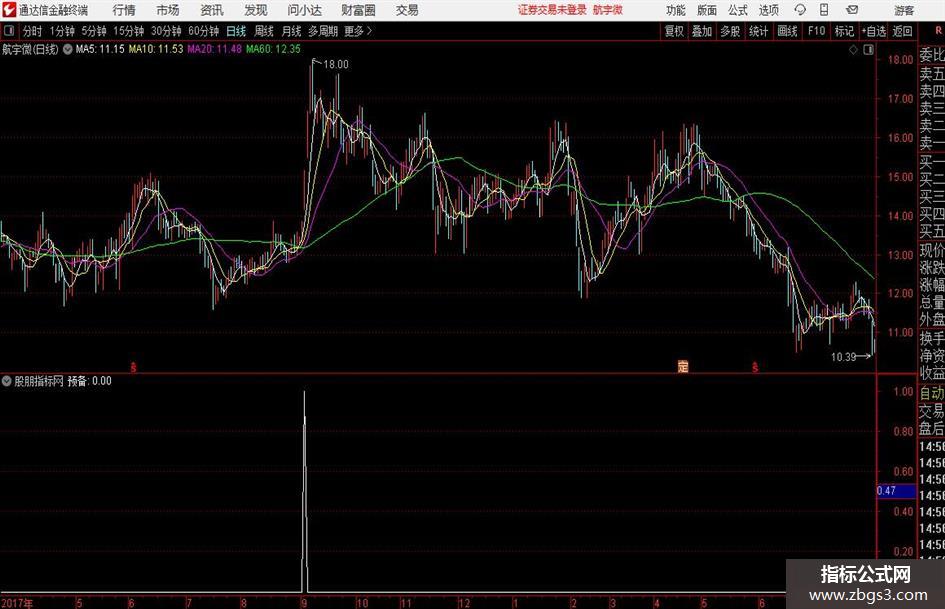The image size is (945, 609).
Task: Expand the 更多 period options
Action: click(x=359, y=31)
